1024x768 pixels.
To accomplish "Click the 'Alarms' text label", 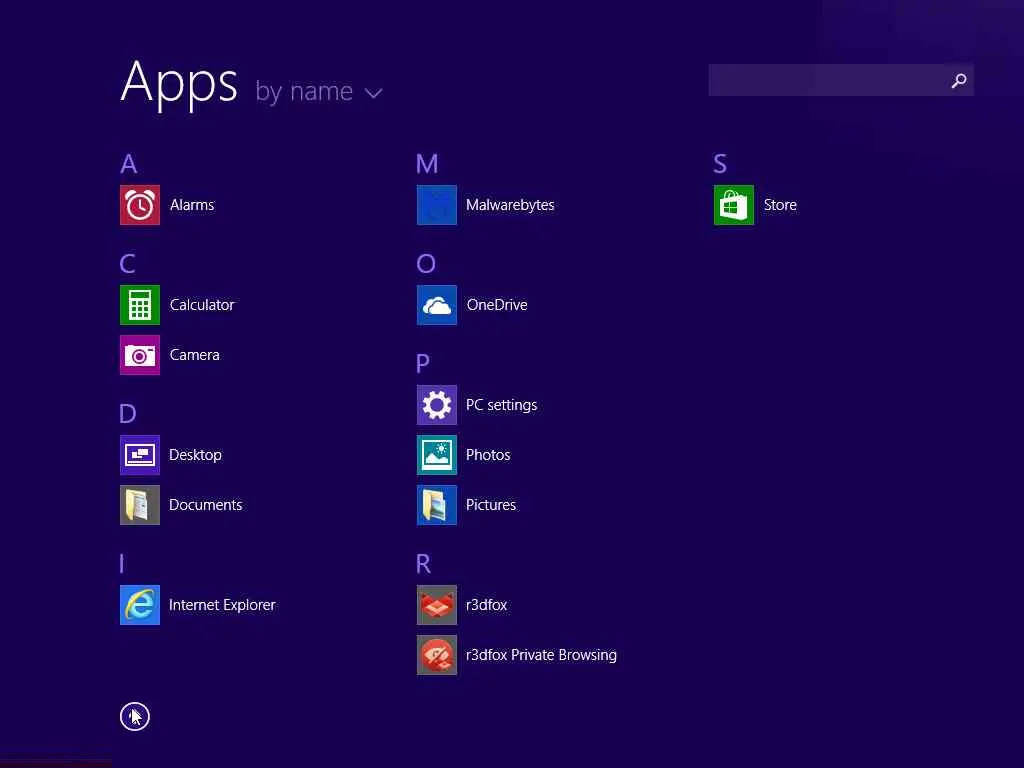I will coord(192,205).
